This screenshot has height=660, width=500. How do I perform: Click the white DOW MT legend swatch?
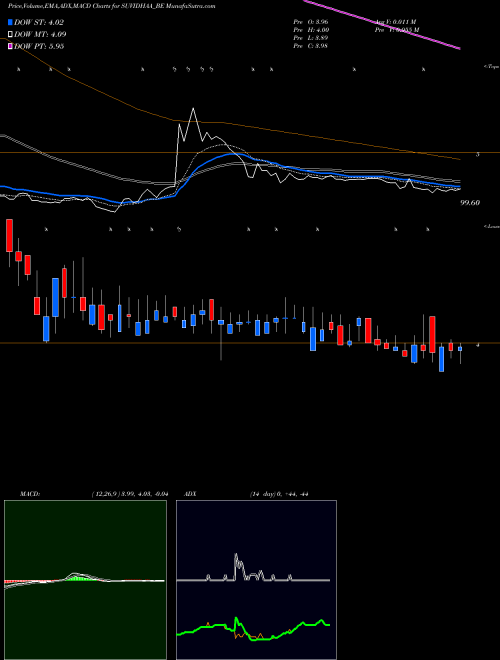[x=11, y=34]
